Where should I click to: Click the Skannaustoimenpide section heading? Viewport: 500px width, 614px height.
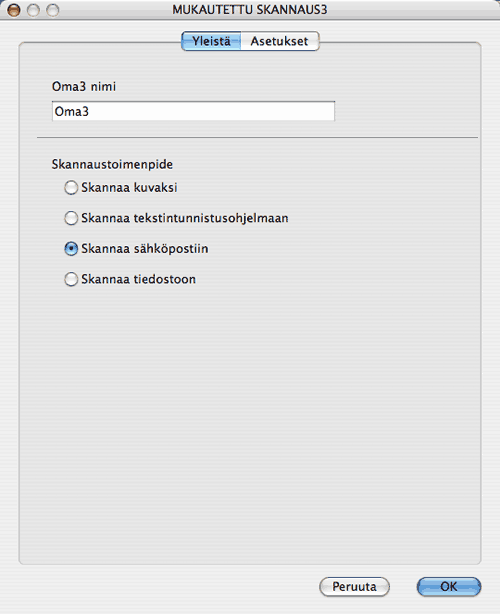click(x=112, y=164)
